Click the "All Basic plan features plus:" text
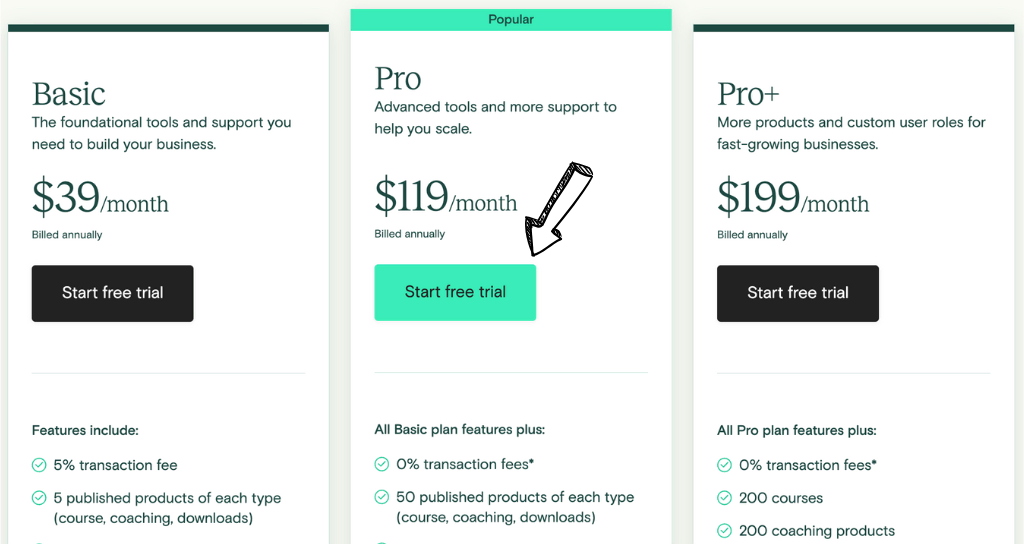1024x544 pixels. 460,430
